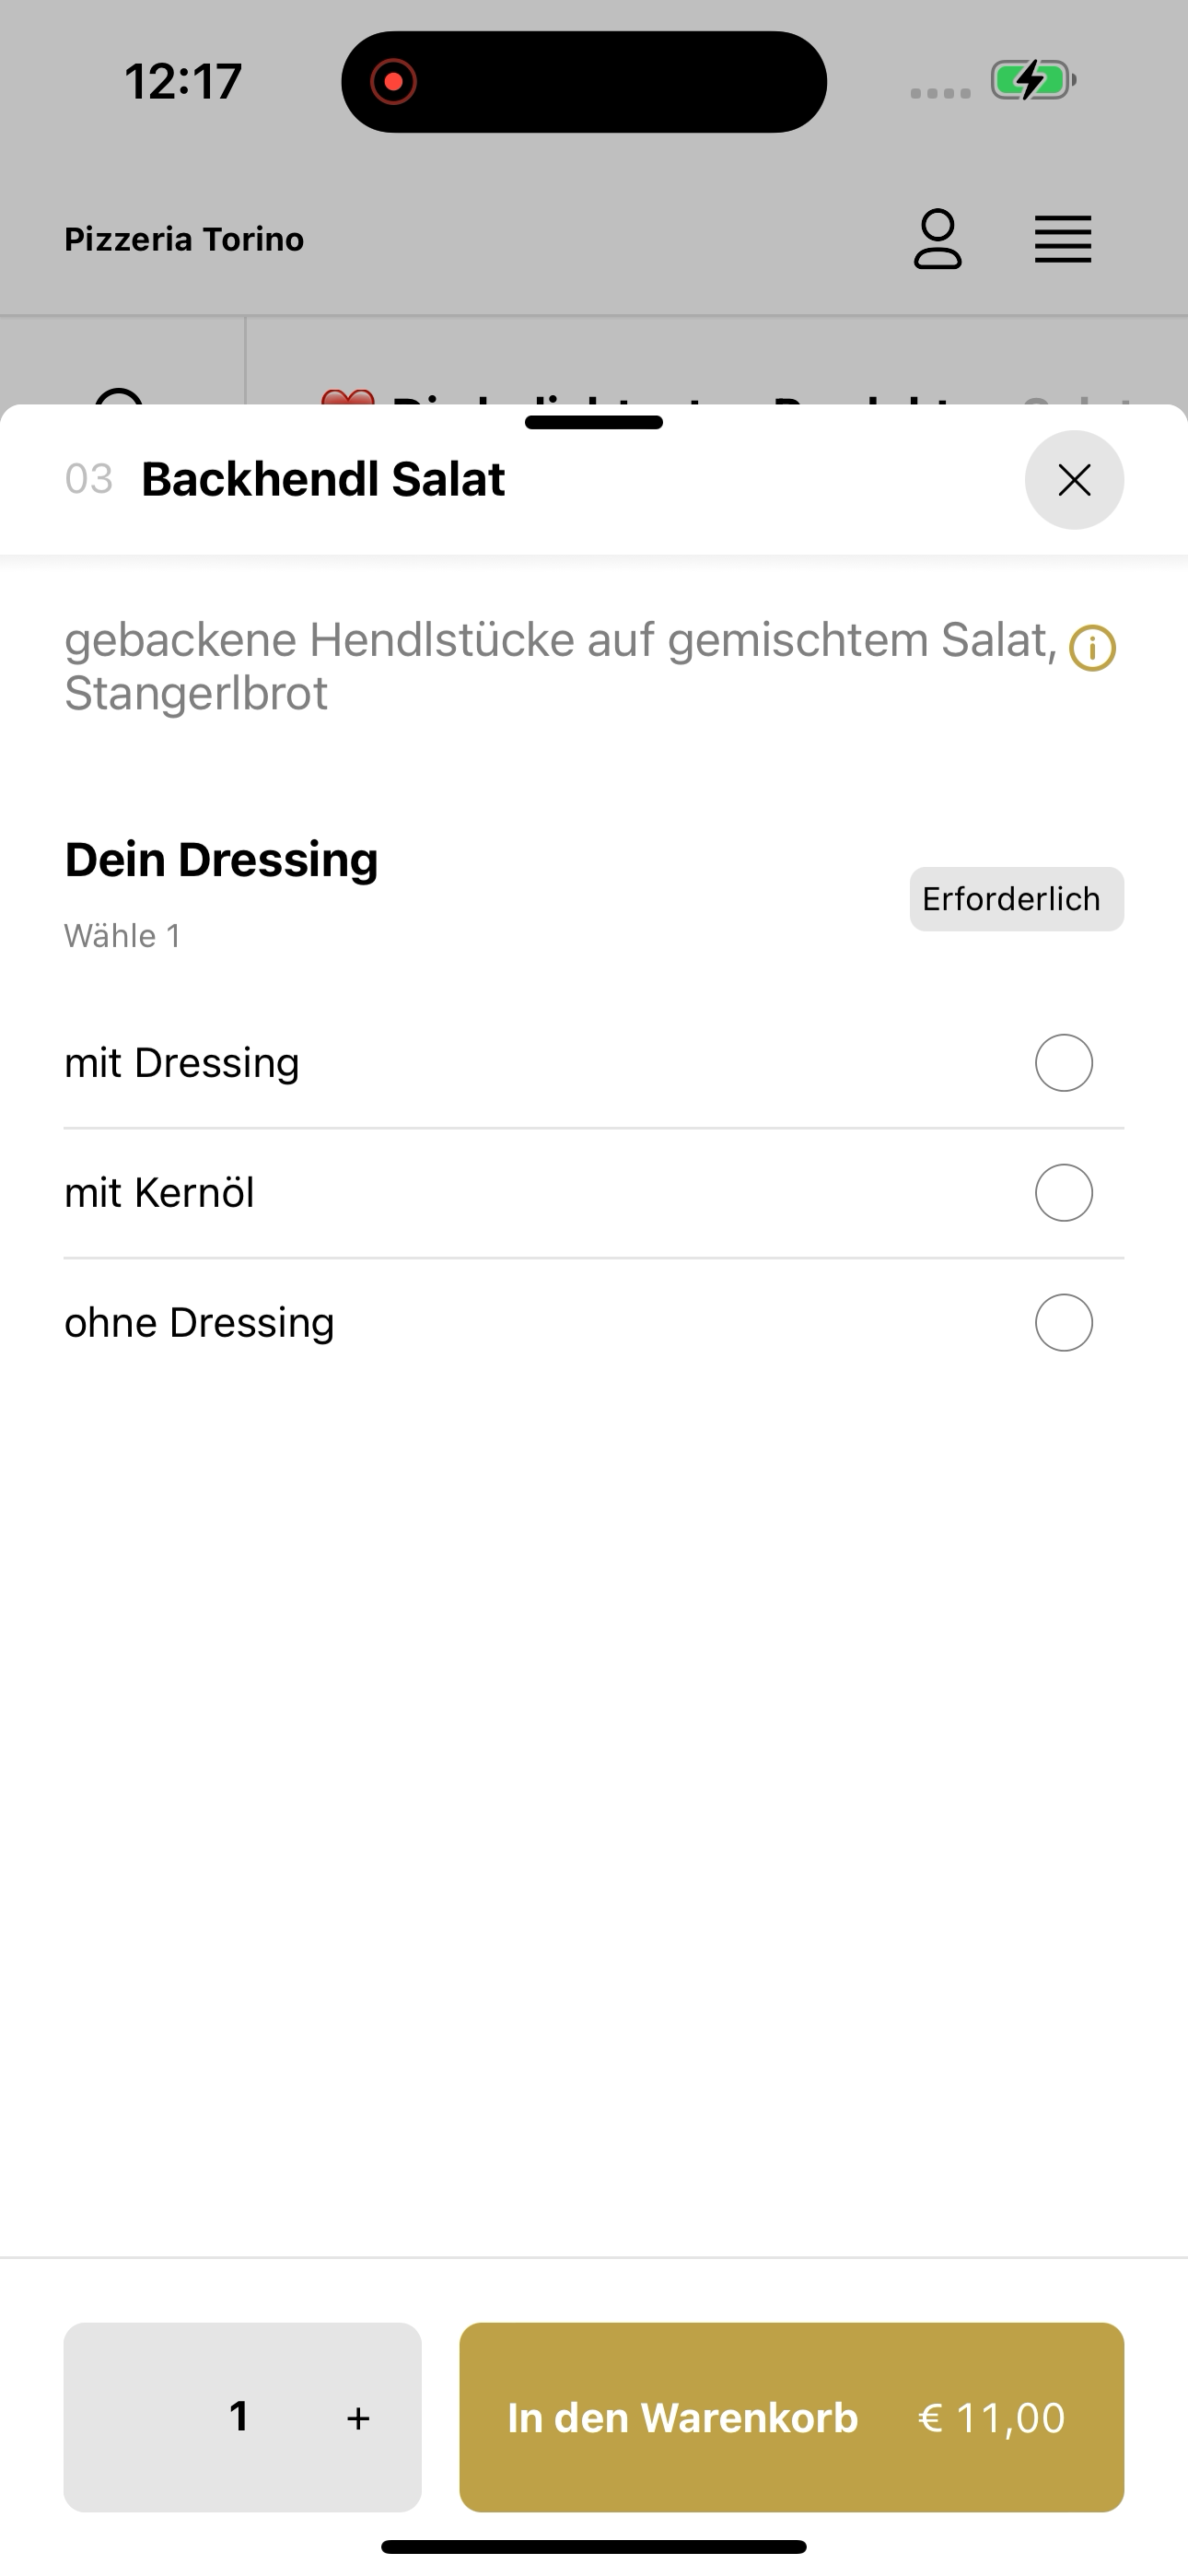1188x2576 pixels.
Task: Tap the search magnifier icon
Action: [120, 397]
